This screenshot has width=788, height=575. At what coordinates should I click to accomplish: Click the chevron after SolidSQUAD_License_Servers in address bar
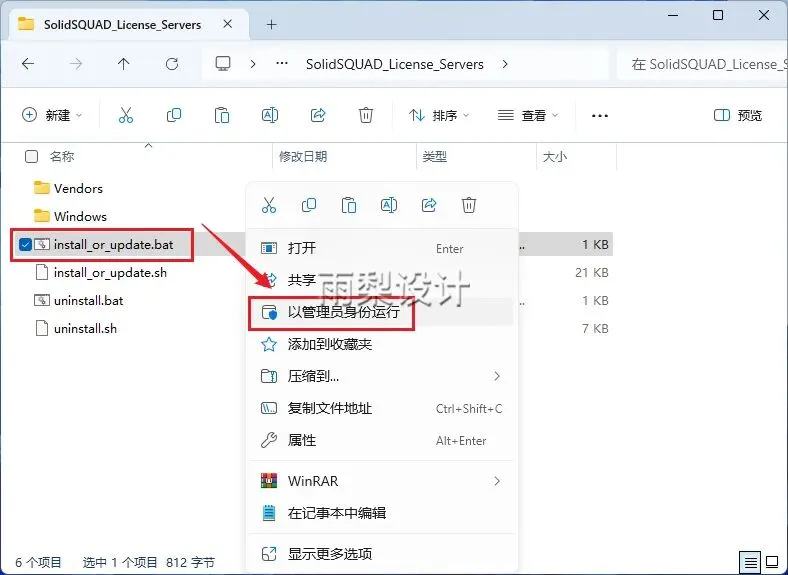point(505,64)
